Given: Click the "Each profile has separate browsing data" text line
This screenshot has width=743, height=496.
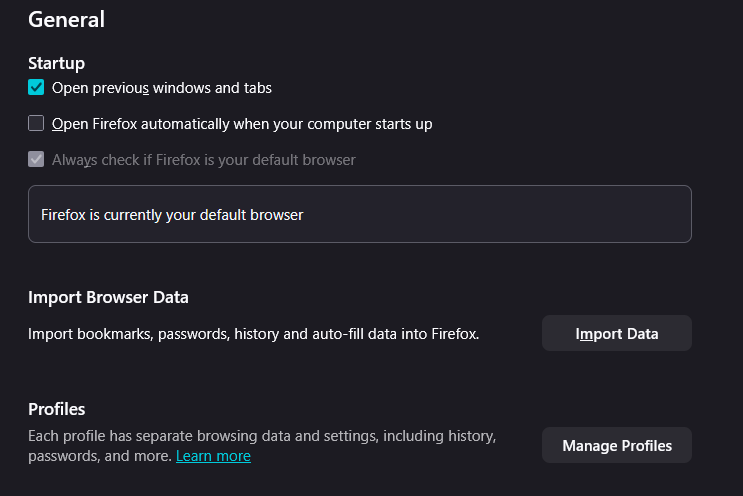Looking at the screenshot, I should coord(262,436).
